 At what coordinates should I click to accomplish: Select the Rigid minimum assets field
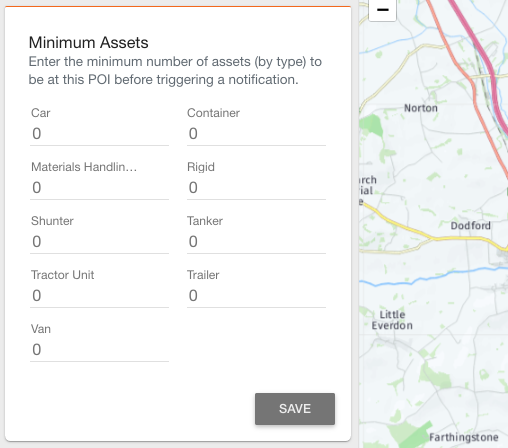(256, 188)
